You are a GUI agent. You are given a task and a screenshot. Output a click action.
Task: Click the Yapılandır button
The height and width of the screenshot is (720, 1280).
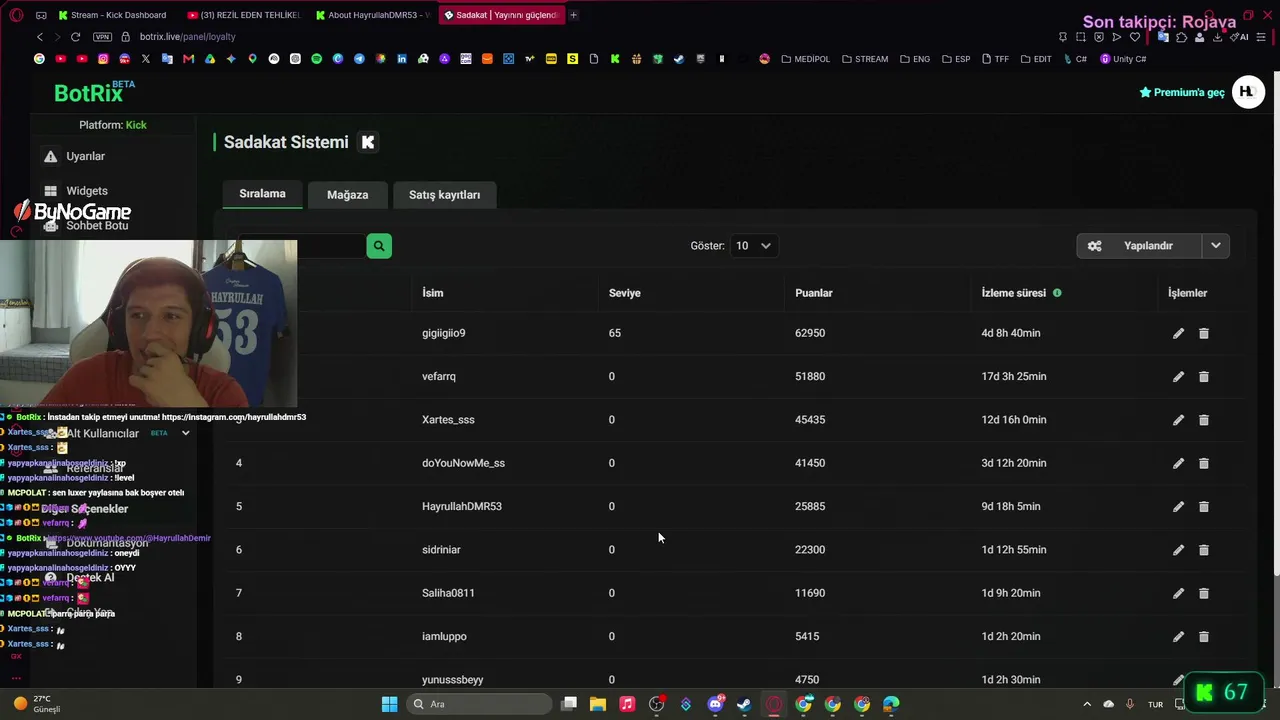[1140, 246]
